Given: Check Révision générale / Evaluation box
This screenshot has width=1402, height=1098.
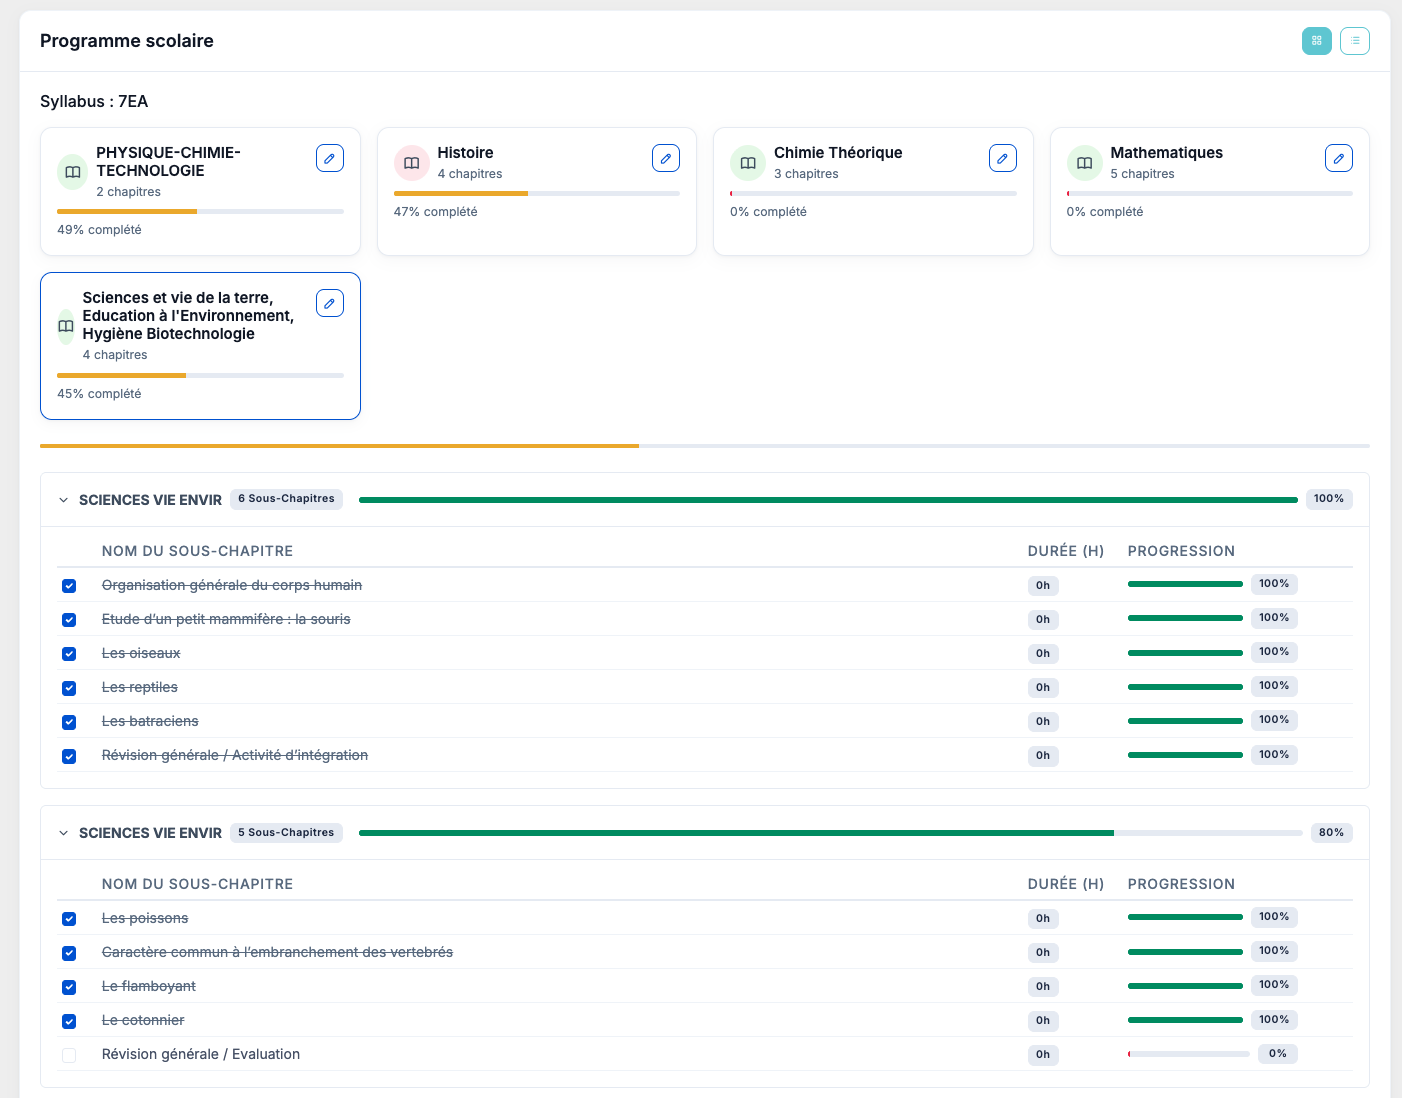Looking at the screenshot, I should click(x=69, y=1055).
